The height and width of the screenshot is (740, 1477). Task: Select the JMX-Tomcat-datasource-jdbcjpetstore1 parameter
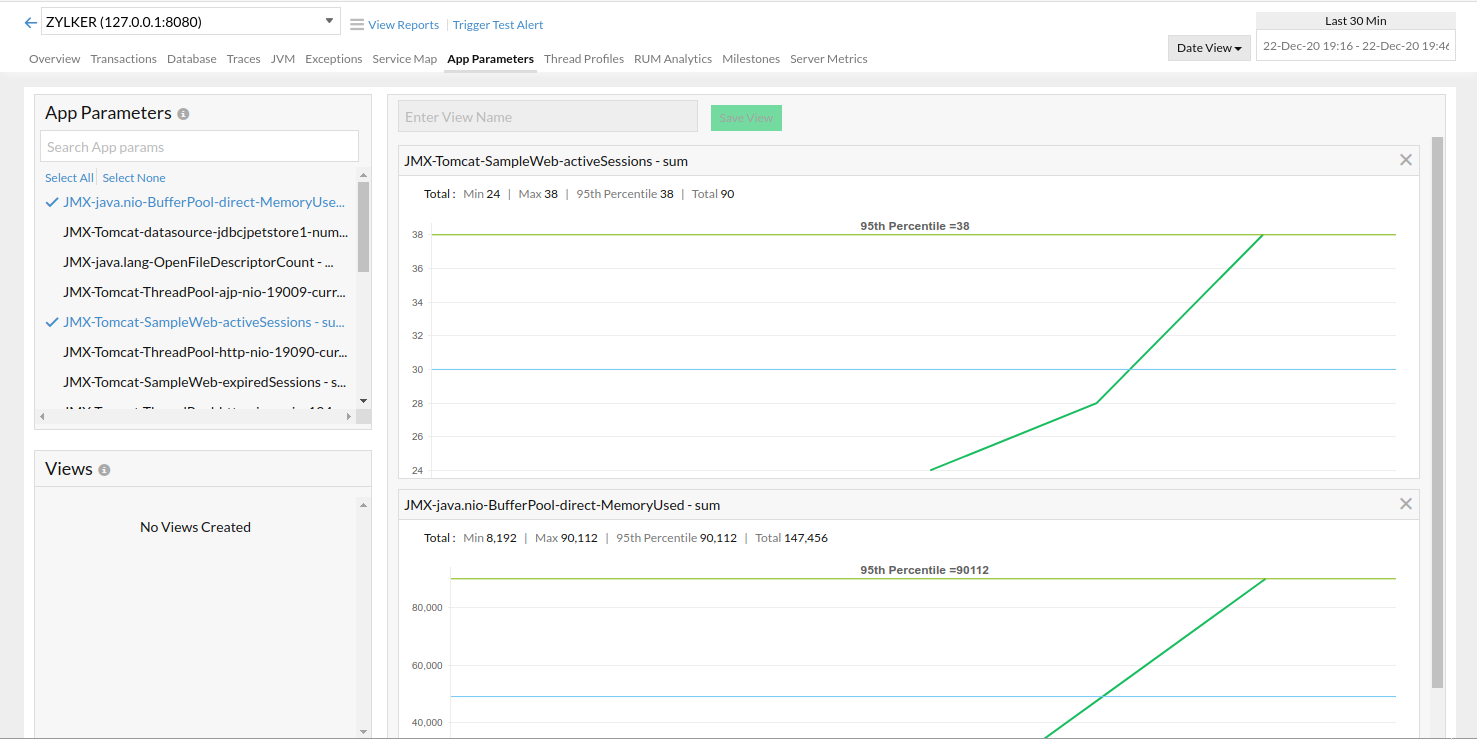pyautogui.click(x=205, y=231)
